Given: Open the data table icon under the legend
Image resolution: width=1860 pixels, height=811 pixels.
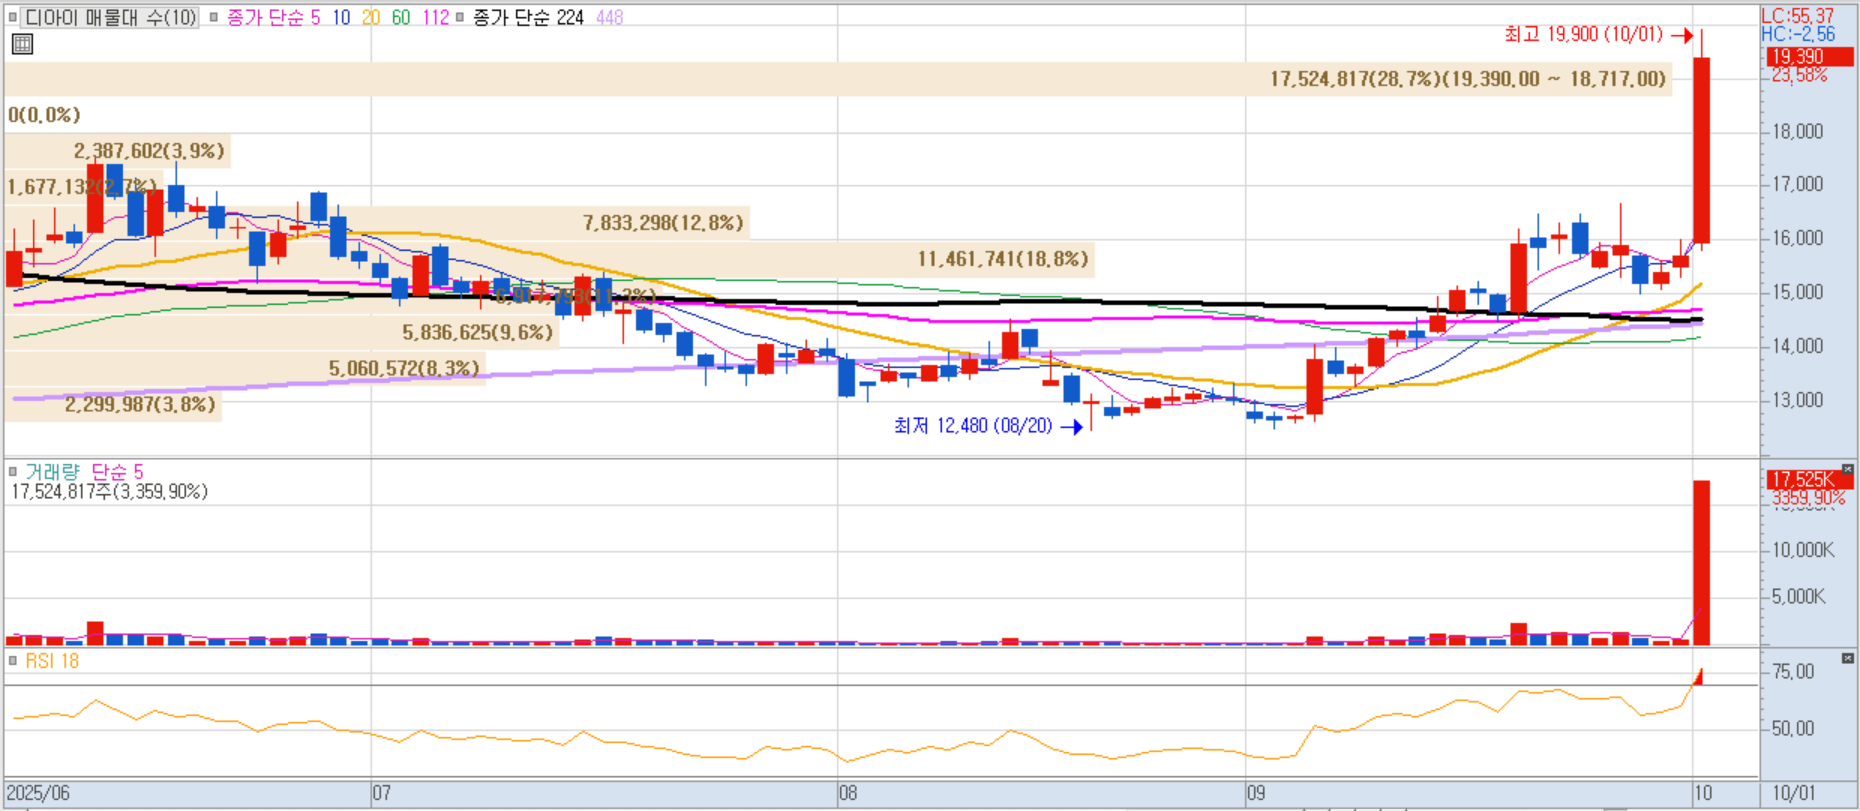Looking at the screenshot, I should click(x=22, y=44).
